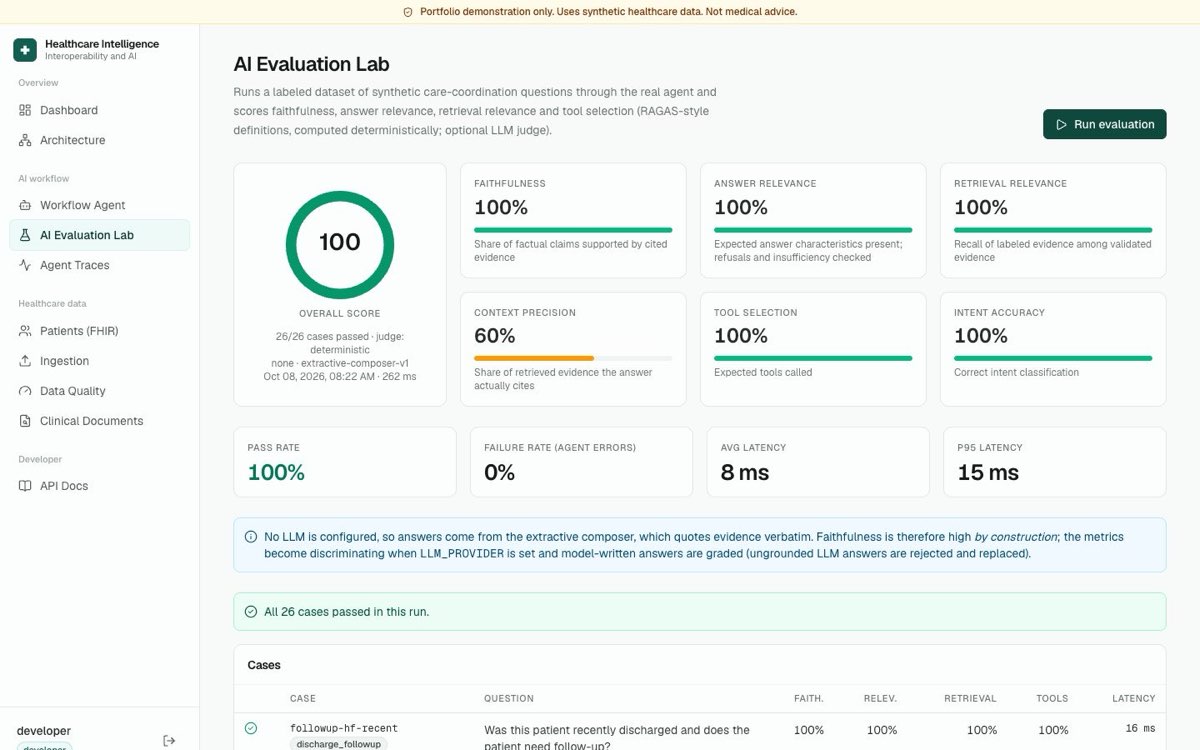This screenshot has width=1200, height=750.
Task: Click the Healthcare Intelligence title
Action: [x=102, y=44]
